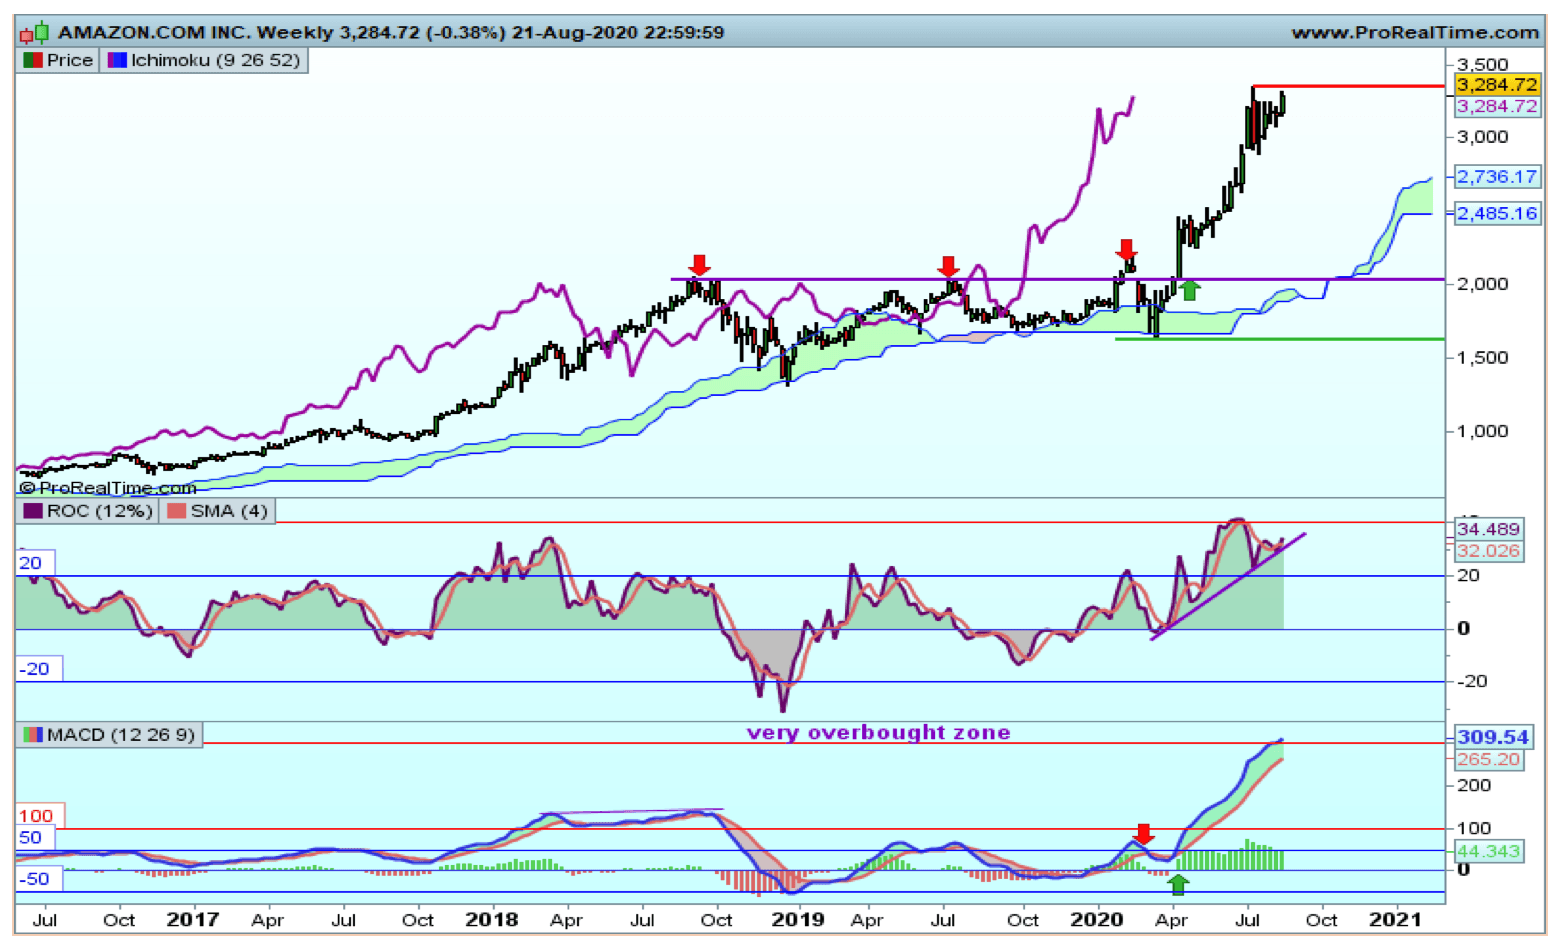Click the 309.54 MACD value tag

coord(1493,738)
